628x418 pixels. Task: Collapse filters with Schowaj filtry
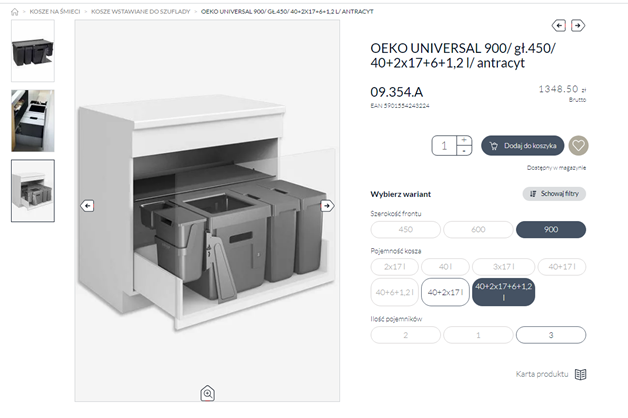tap(554, 194)
